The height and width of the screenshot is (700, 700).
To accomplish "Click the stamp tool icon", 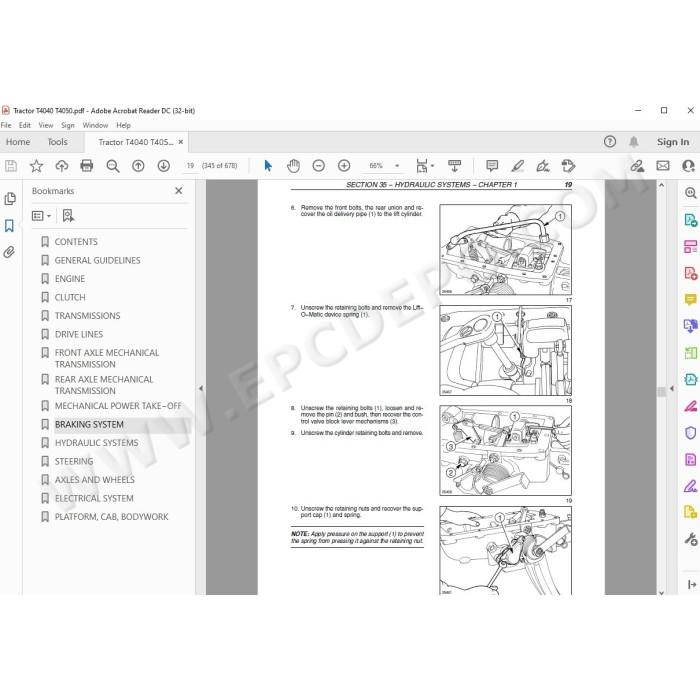I will 568,166.
